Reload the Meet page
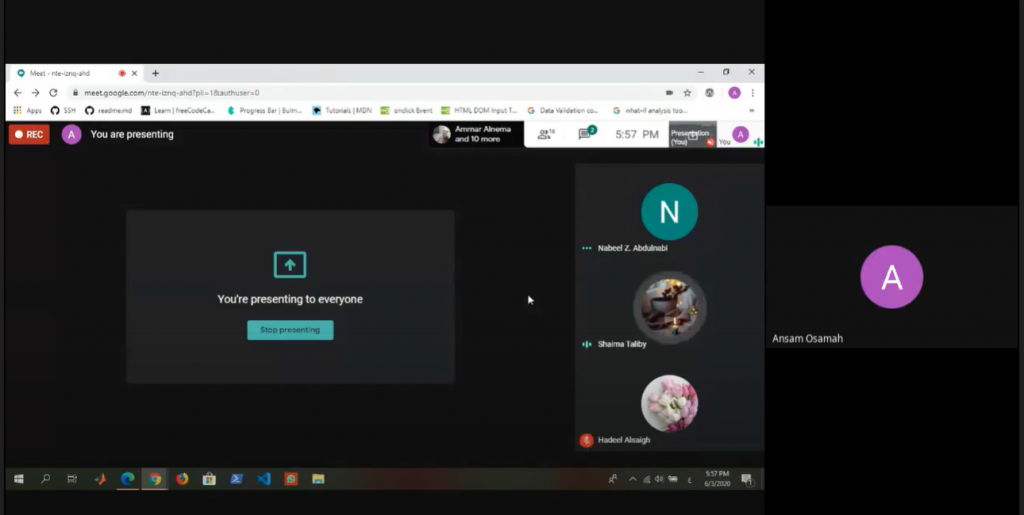Image resolution: width=1024 pixels, height=515 pixels. (52, 92)
